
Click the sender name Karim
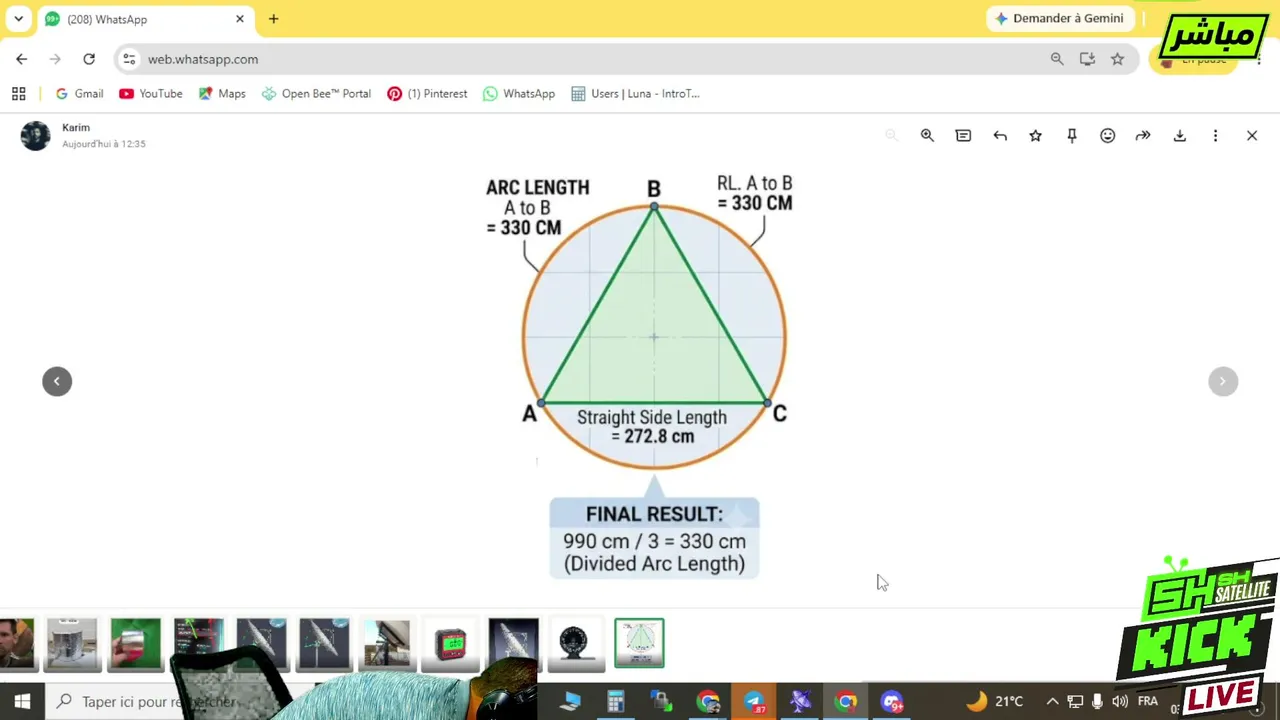[x=76, y=127]
